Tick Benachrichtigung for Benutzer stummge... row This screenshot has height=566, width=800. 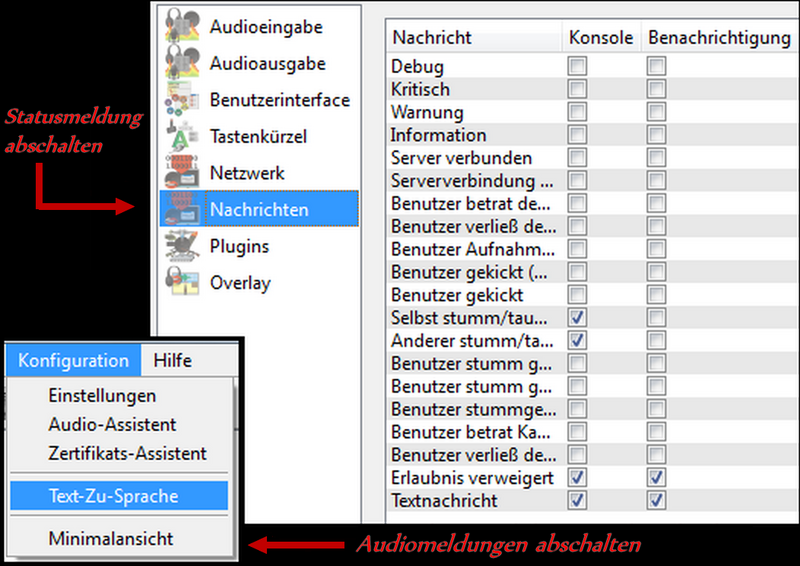pyautogui.click(x=656, y=409)
